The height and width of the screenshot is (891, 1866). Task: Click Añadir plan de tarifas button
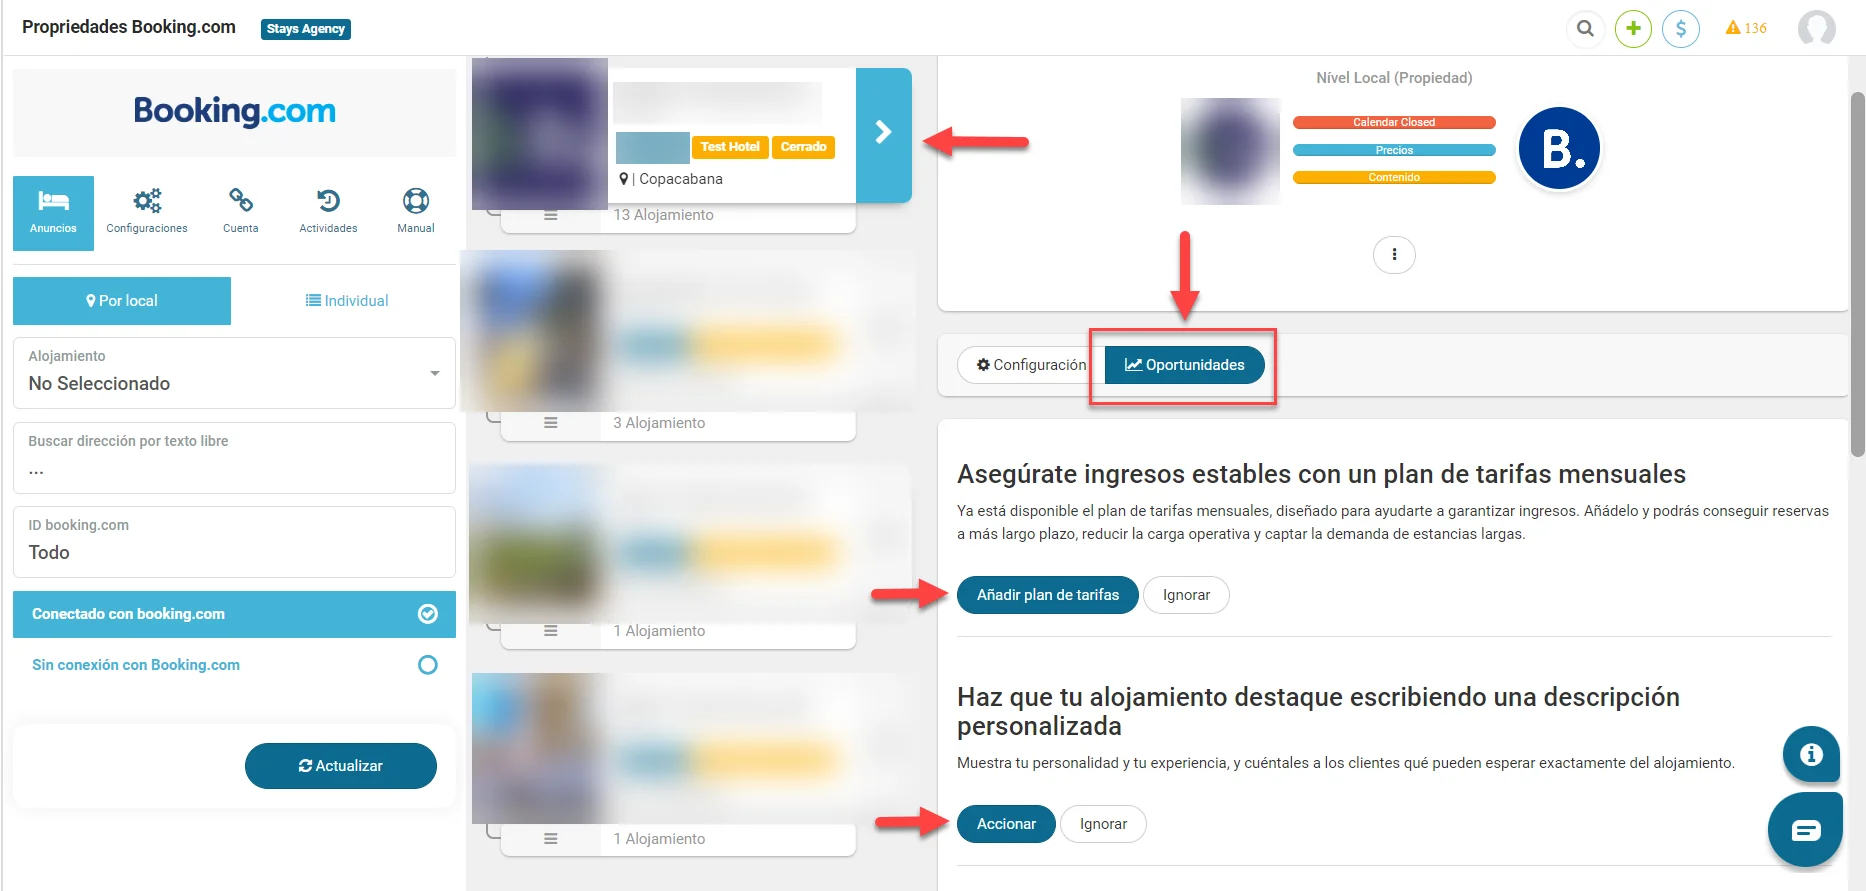click(x=1048, y=595)
